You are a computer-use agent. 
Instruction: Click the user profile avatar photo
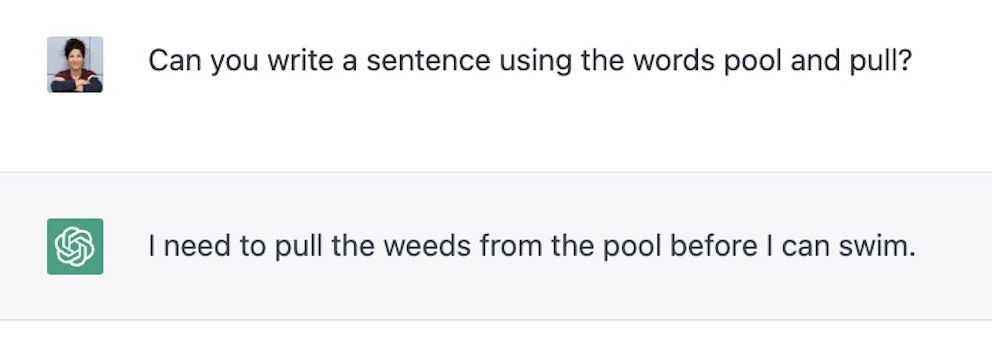(x=75, y=65)
